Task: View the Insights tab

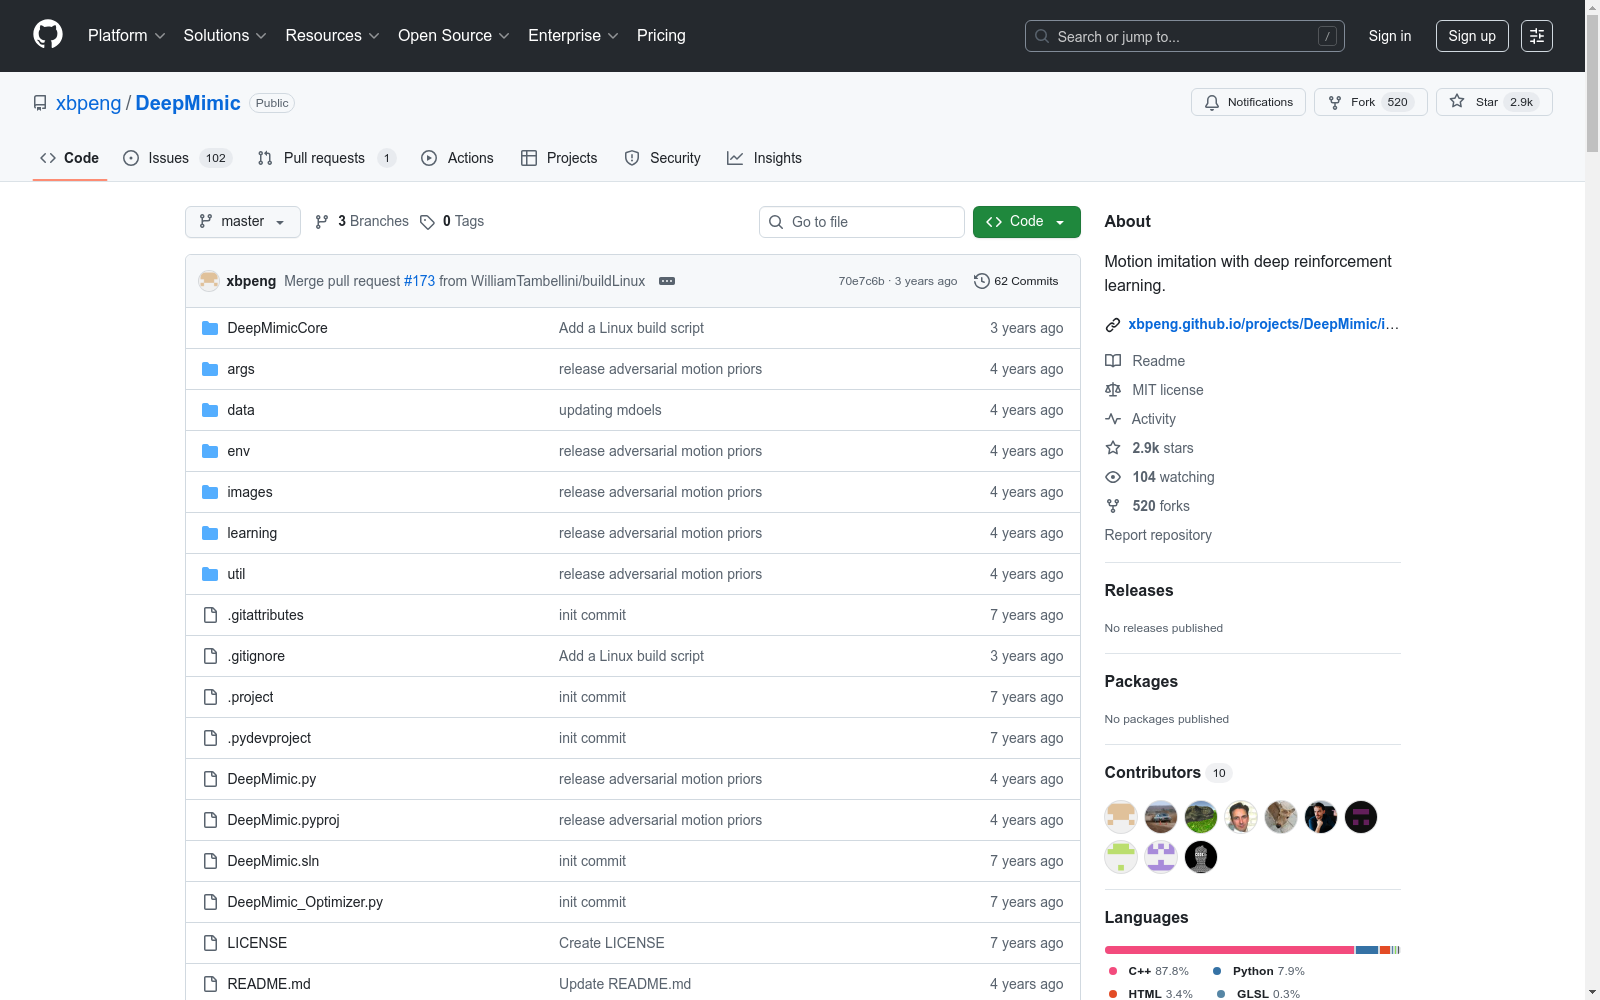Action: pos(765,158)
